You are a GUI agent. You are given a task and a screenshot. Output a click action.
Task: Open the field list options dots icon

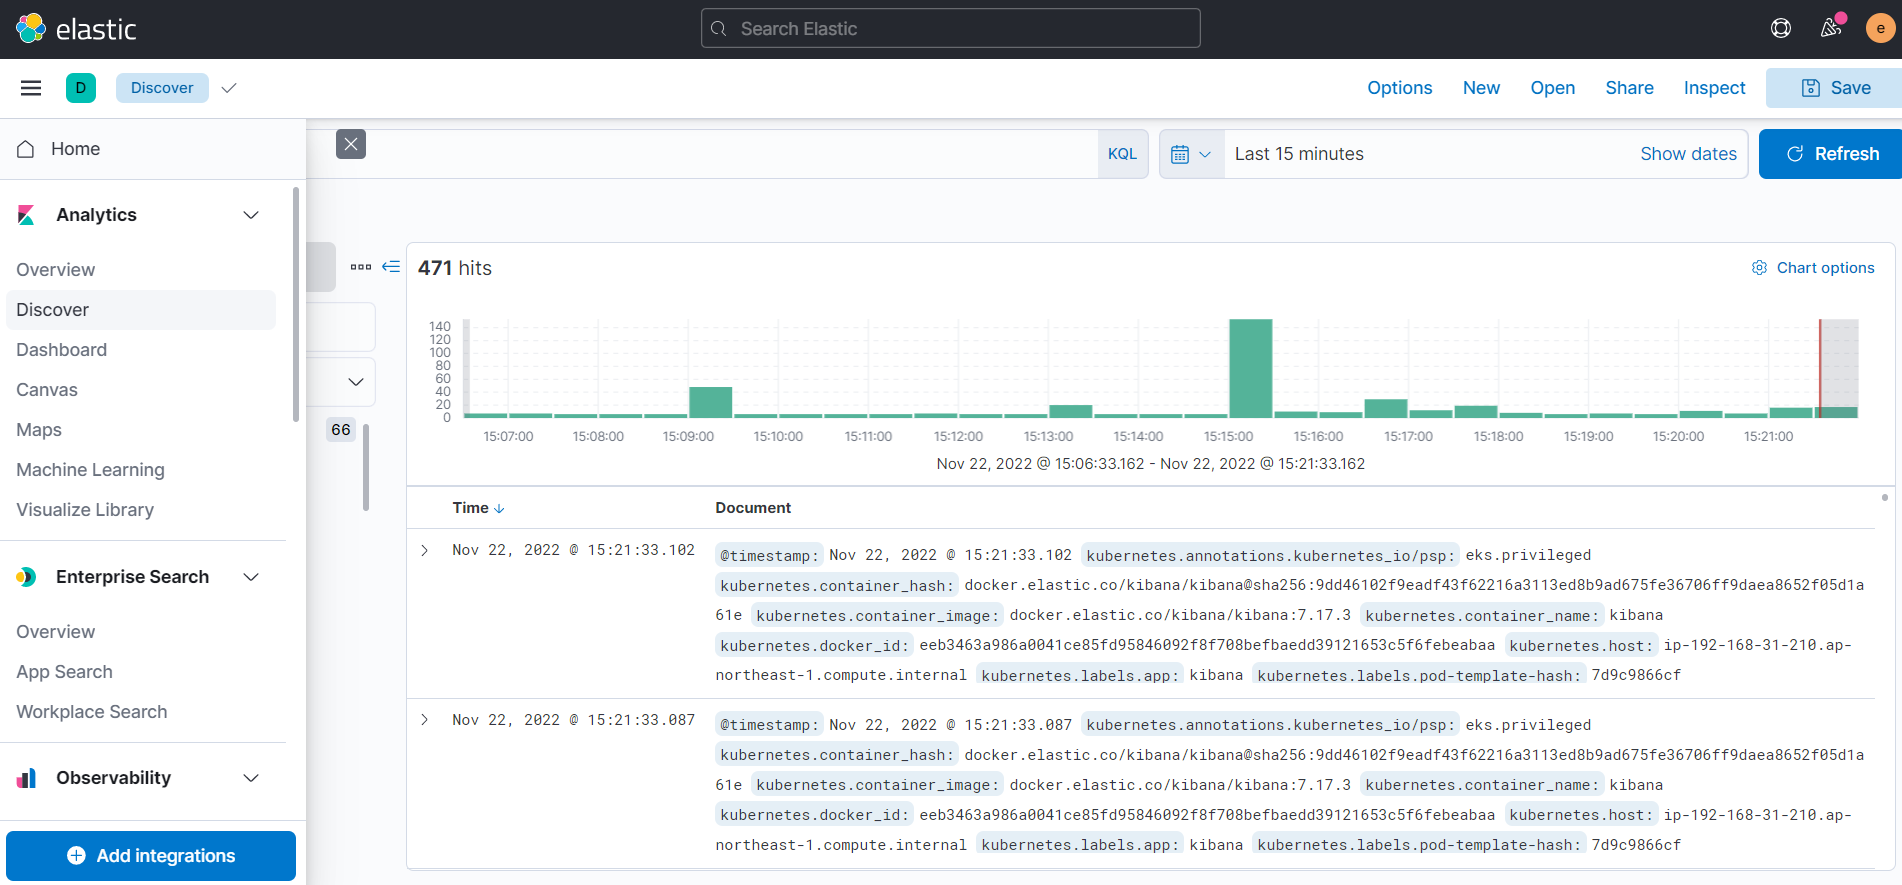click(x=361, y=267)
